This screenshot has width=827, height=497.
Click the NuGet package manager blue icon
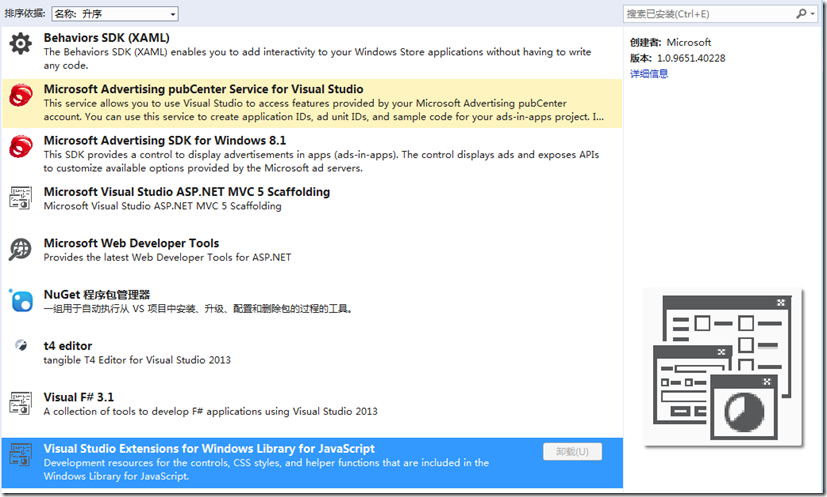(21, 301)
